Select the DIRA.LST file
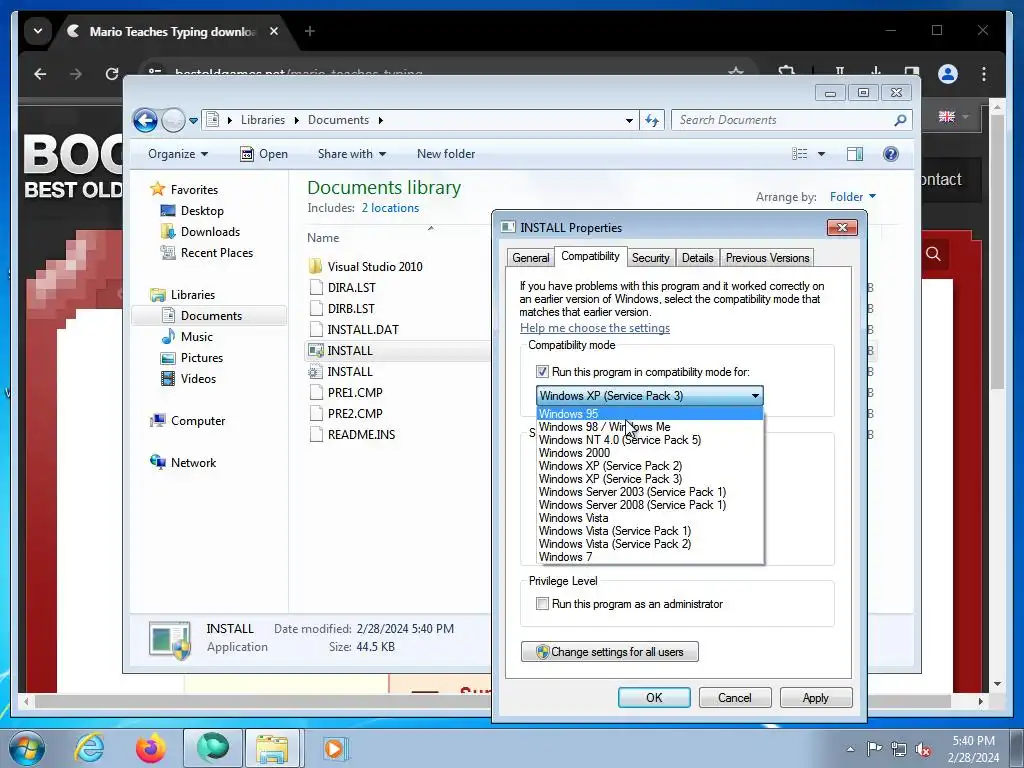 pyautogui.click(x=351, y=287)
